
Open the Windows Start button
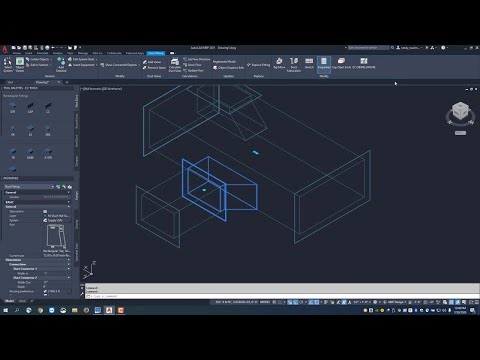coord(5,310)
